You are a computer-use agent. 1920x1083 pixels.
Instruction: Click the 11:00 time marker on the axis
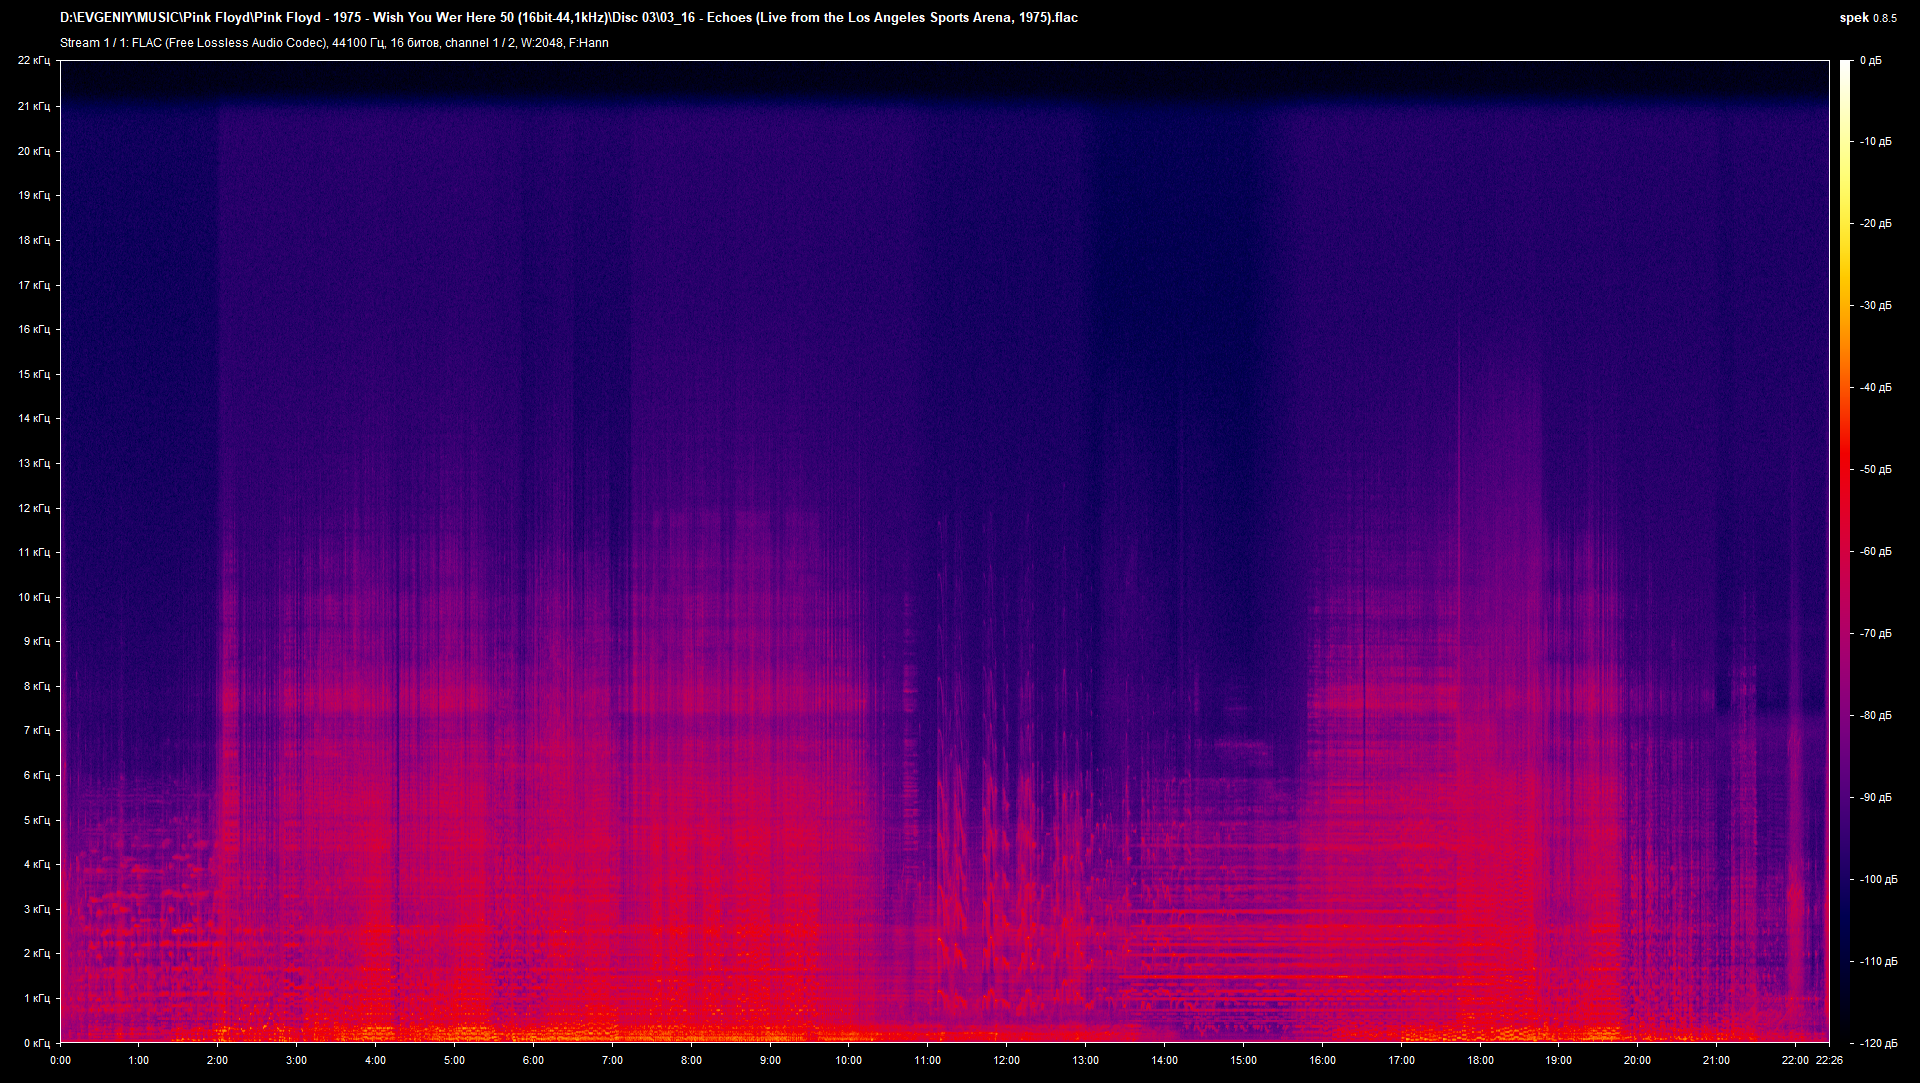coord(930,1061)
